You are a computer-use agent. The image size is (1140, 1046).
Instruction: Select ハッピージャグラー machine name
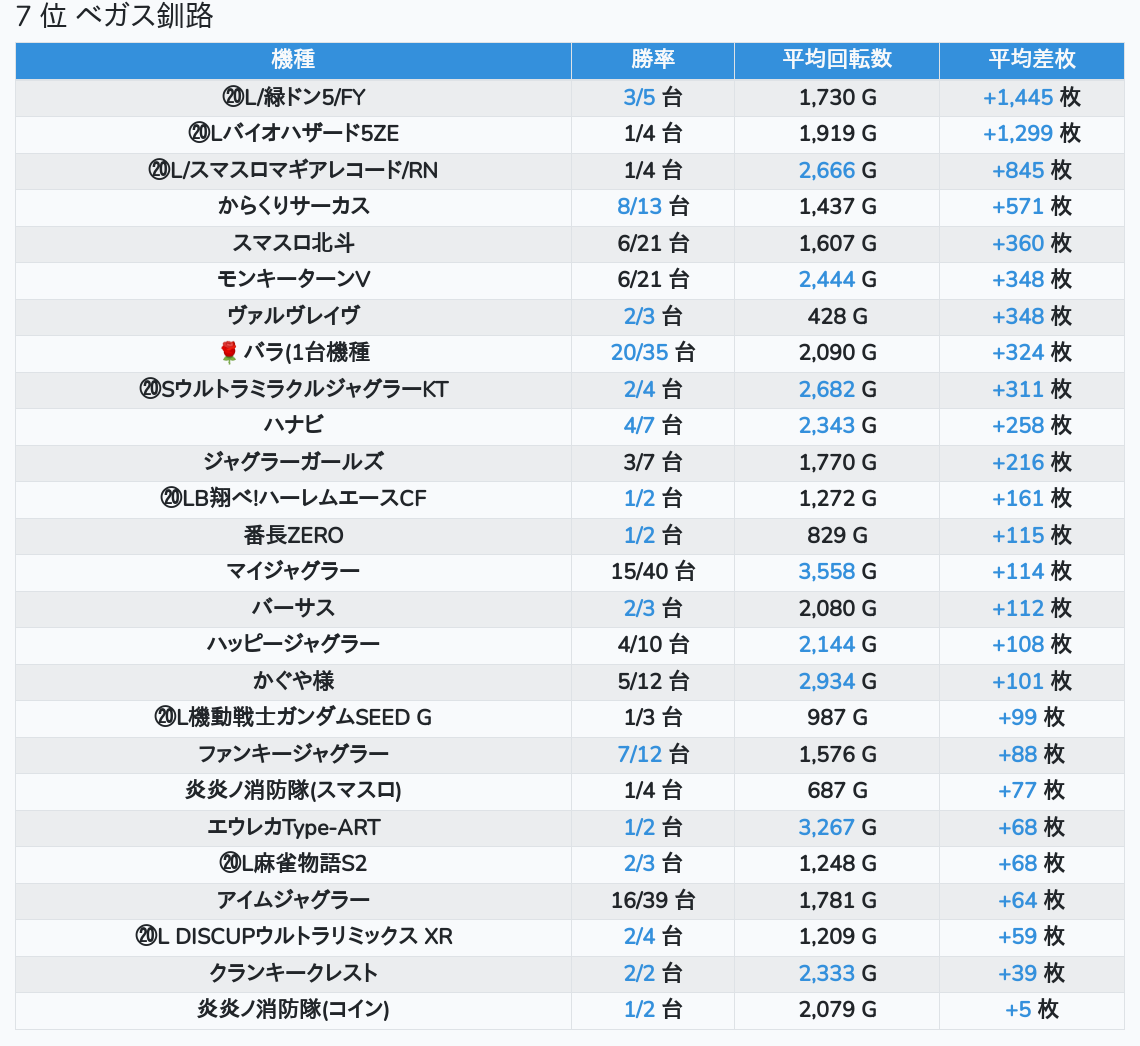(x=293, y=644)
